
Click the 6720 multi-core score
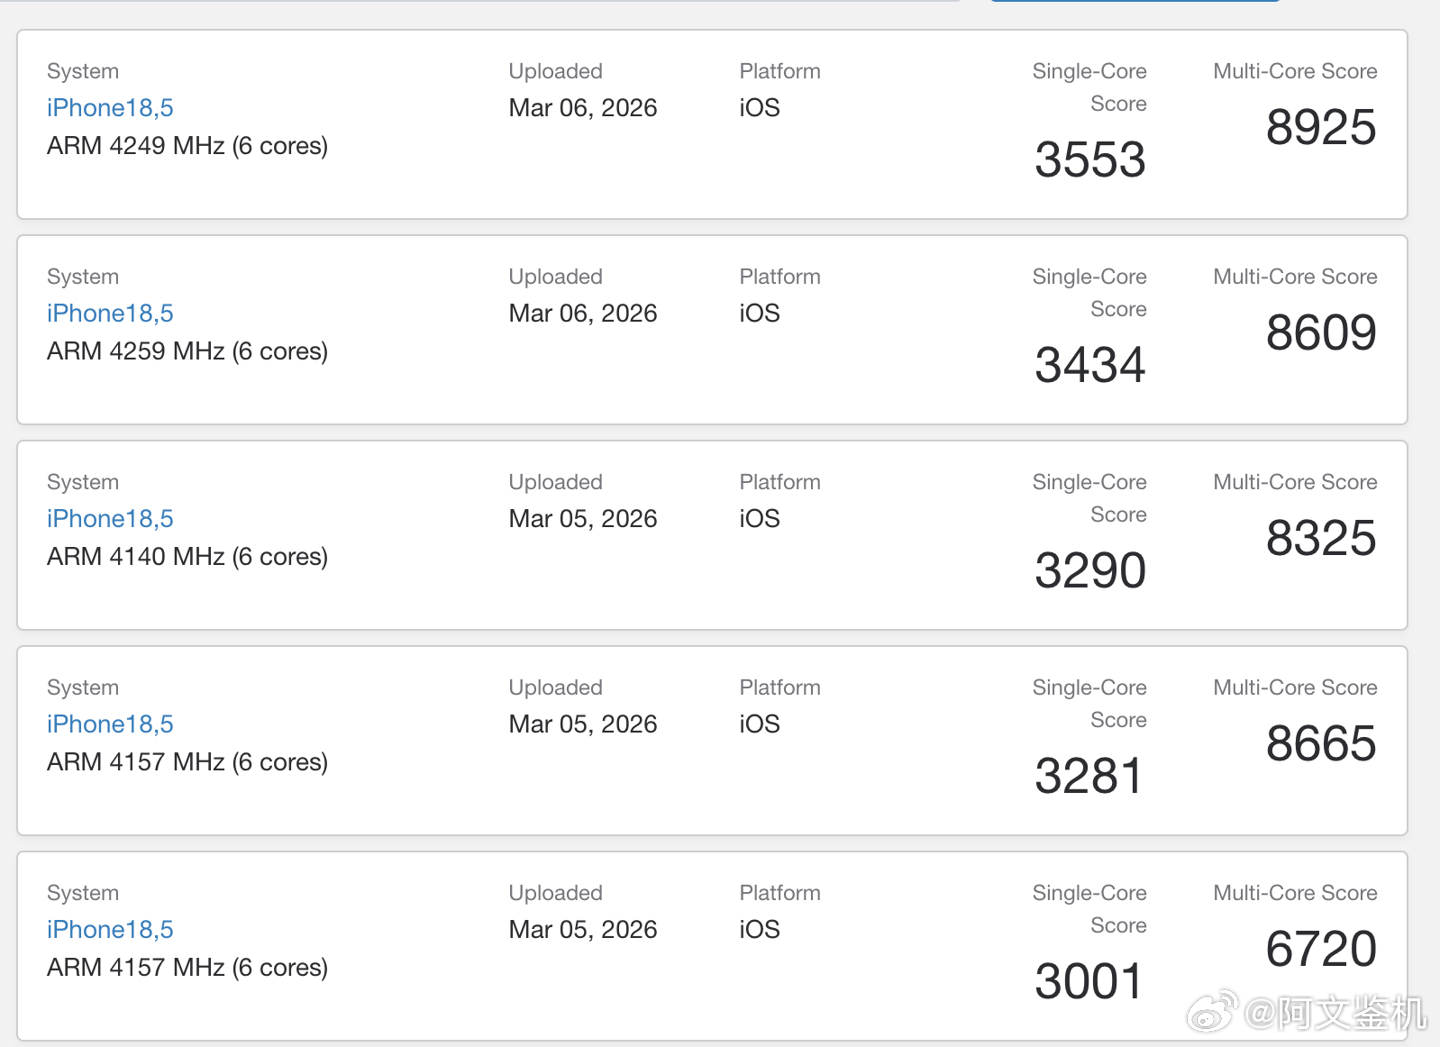click(1321, 950)
